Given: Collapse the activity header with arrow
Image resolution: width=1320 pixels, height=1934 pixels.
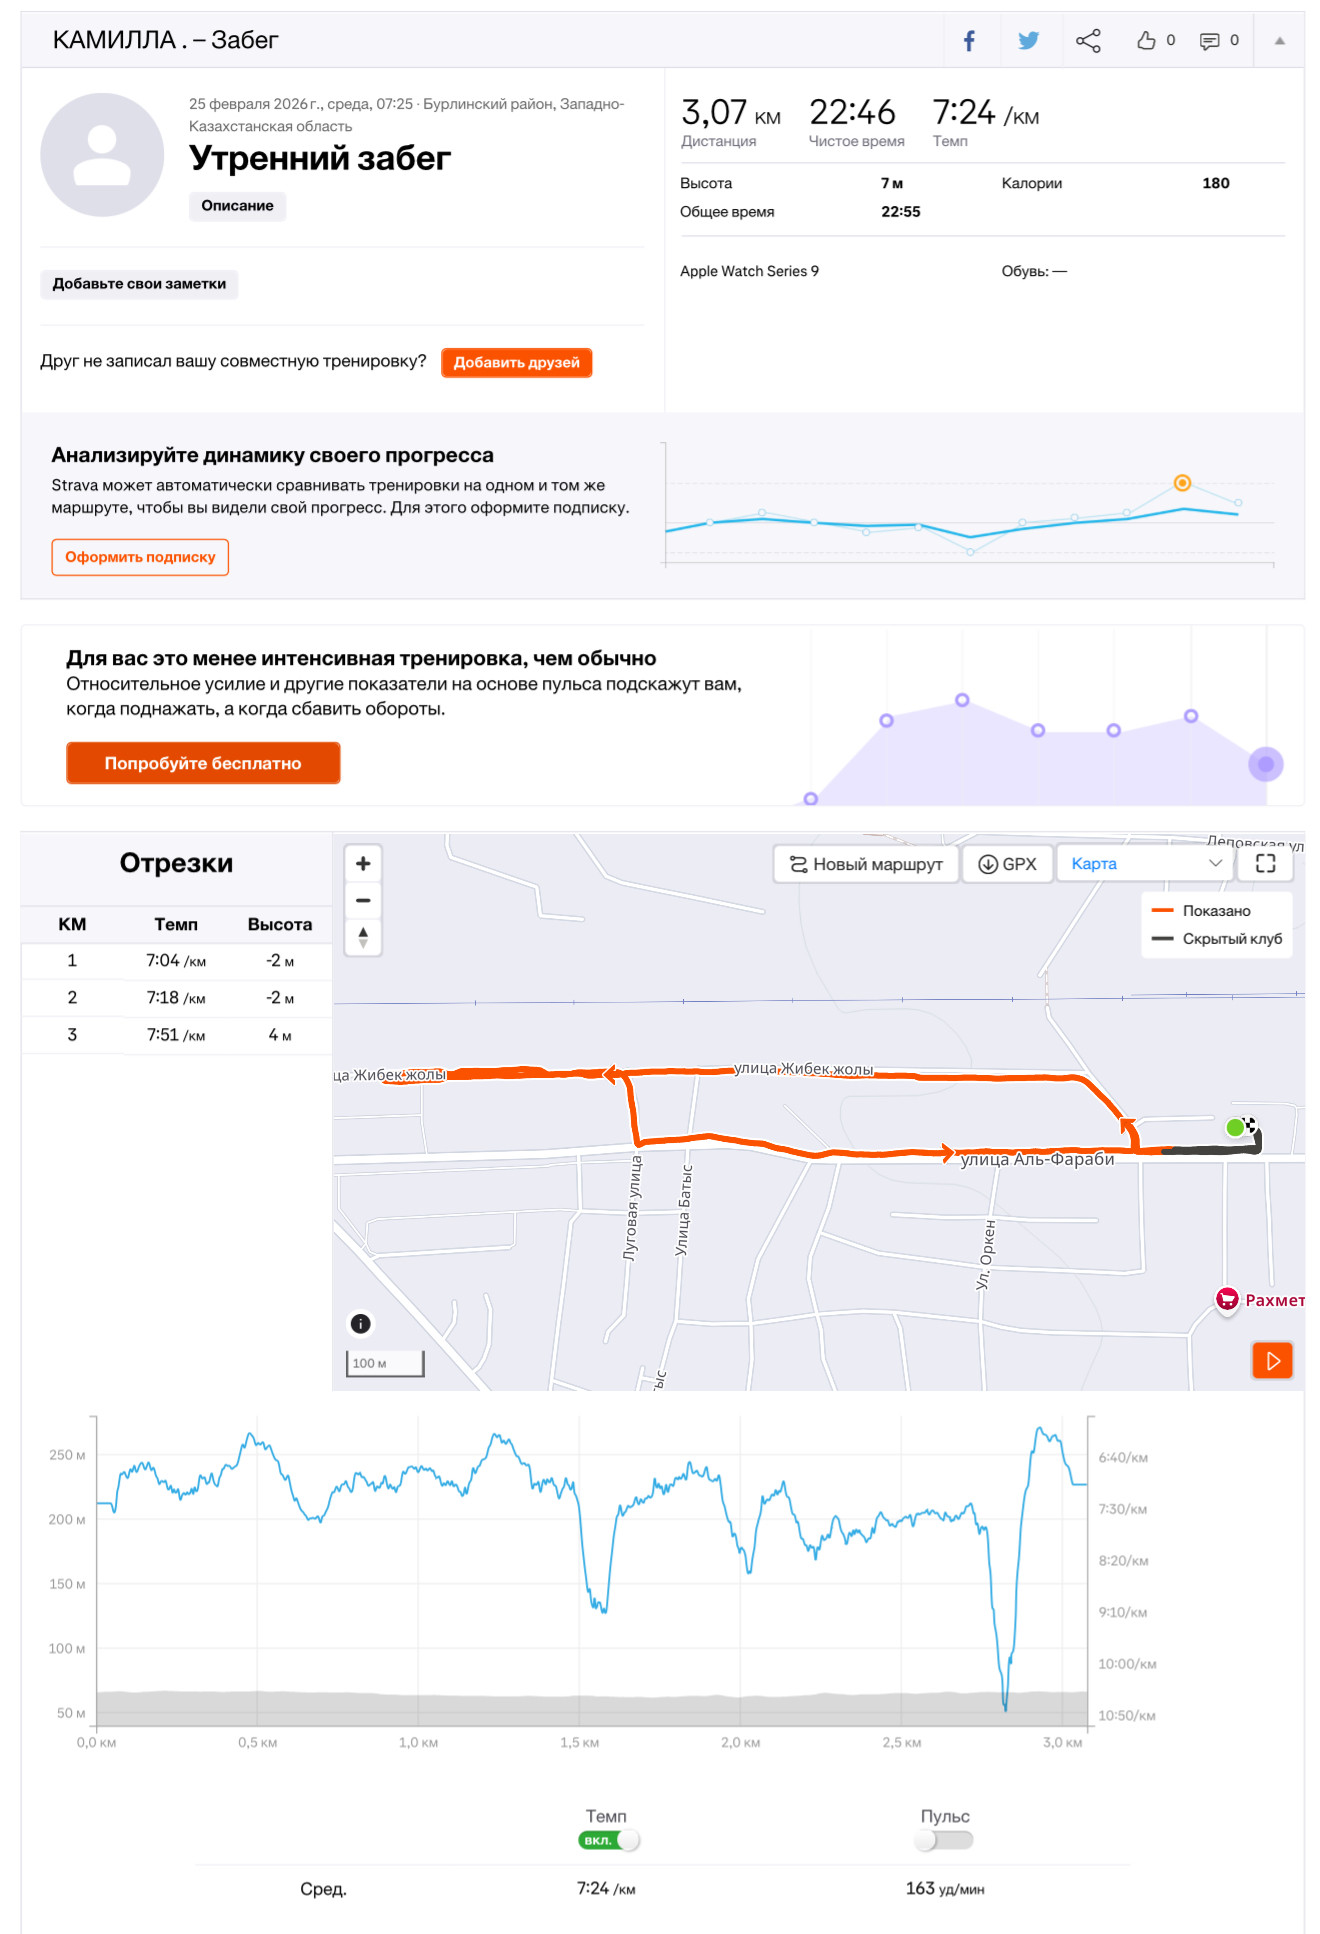Looking at the screenshot, I should (1279, 41).
